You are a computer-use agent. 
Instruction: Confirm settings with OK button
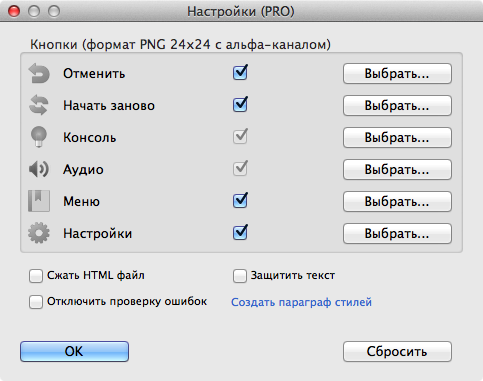coord(74,351)
